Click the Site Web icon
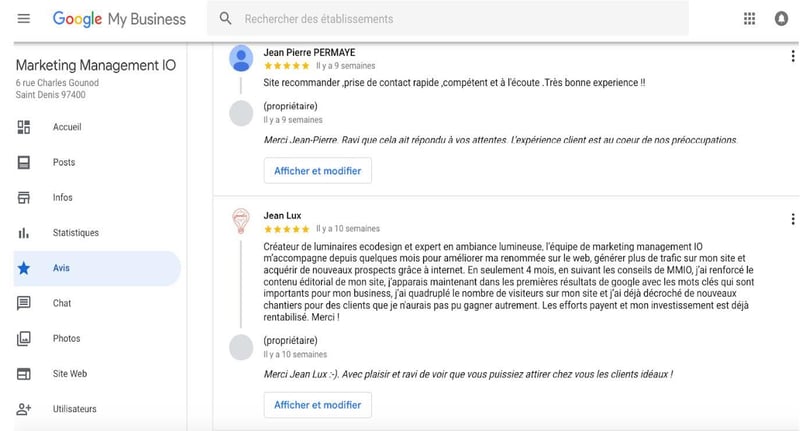 pyautogui.click(x=24, y=373)
